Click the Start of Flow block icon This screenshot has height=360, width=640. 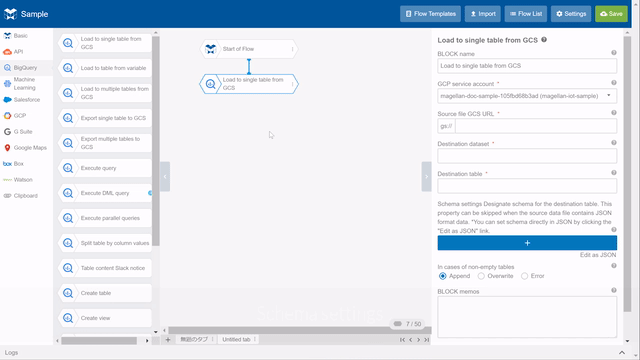pyautogui.click(x=211, y=49)
